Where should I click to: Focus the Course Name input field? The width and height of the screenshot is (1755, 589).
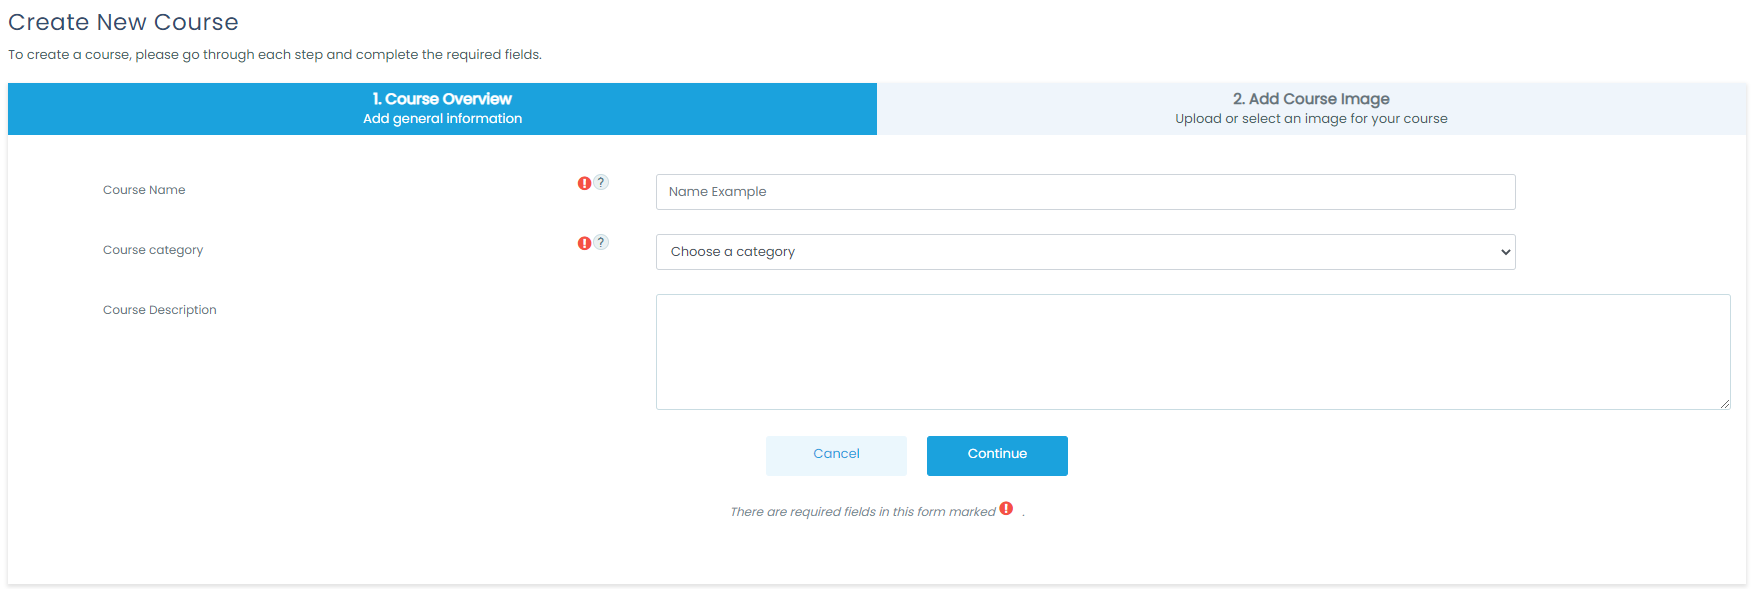click(x=1085, y=192)
